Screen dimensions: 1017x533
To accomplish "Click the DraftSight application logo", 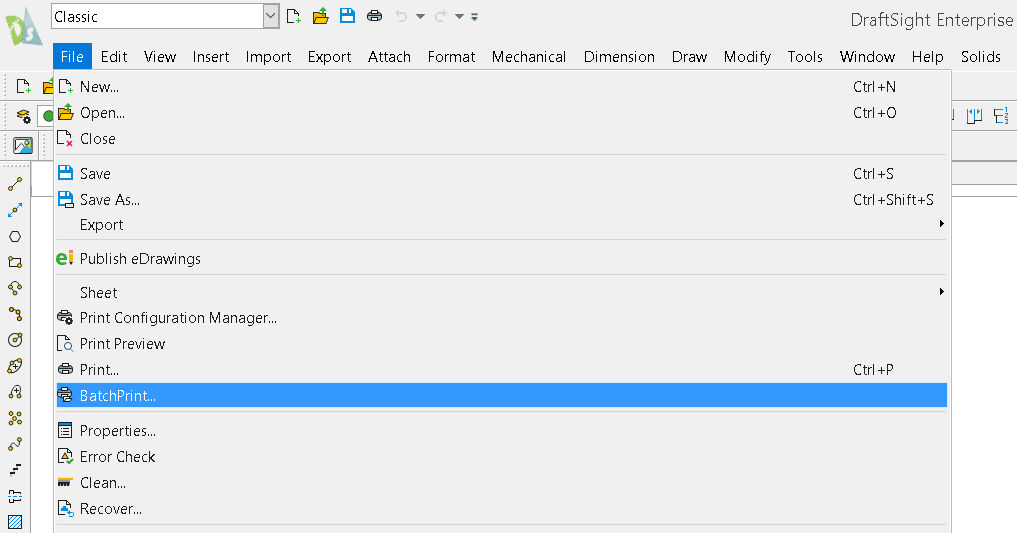I will [x=23, y=27].
